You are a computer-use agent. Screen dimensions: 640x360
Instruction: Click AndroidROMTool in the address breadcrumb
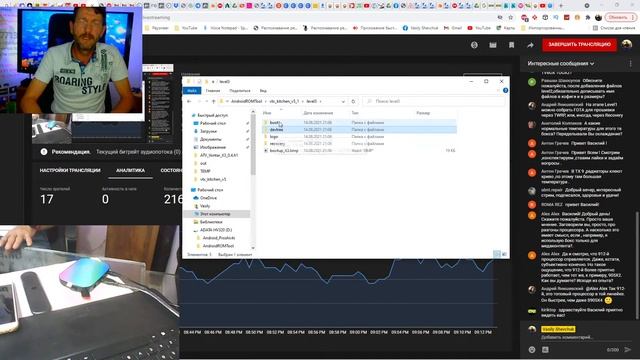coord(247,101)
